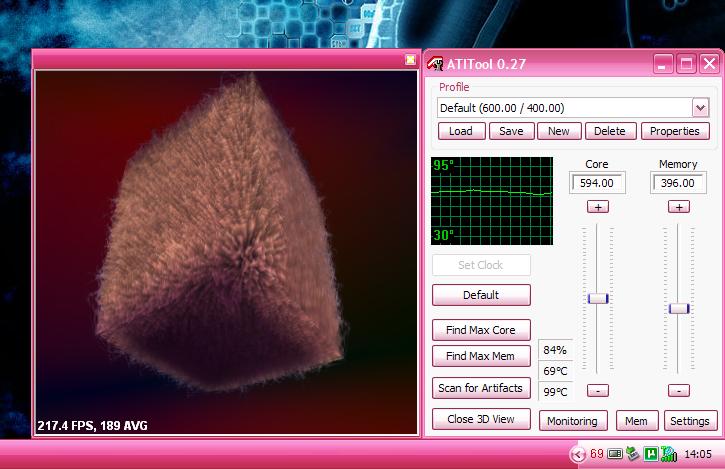Screen dimensions: 725x469
Task: Close the 3D view window with X icon
Action: point(410,60)
